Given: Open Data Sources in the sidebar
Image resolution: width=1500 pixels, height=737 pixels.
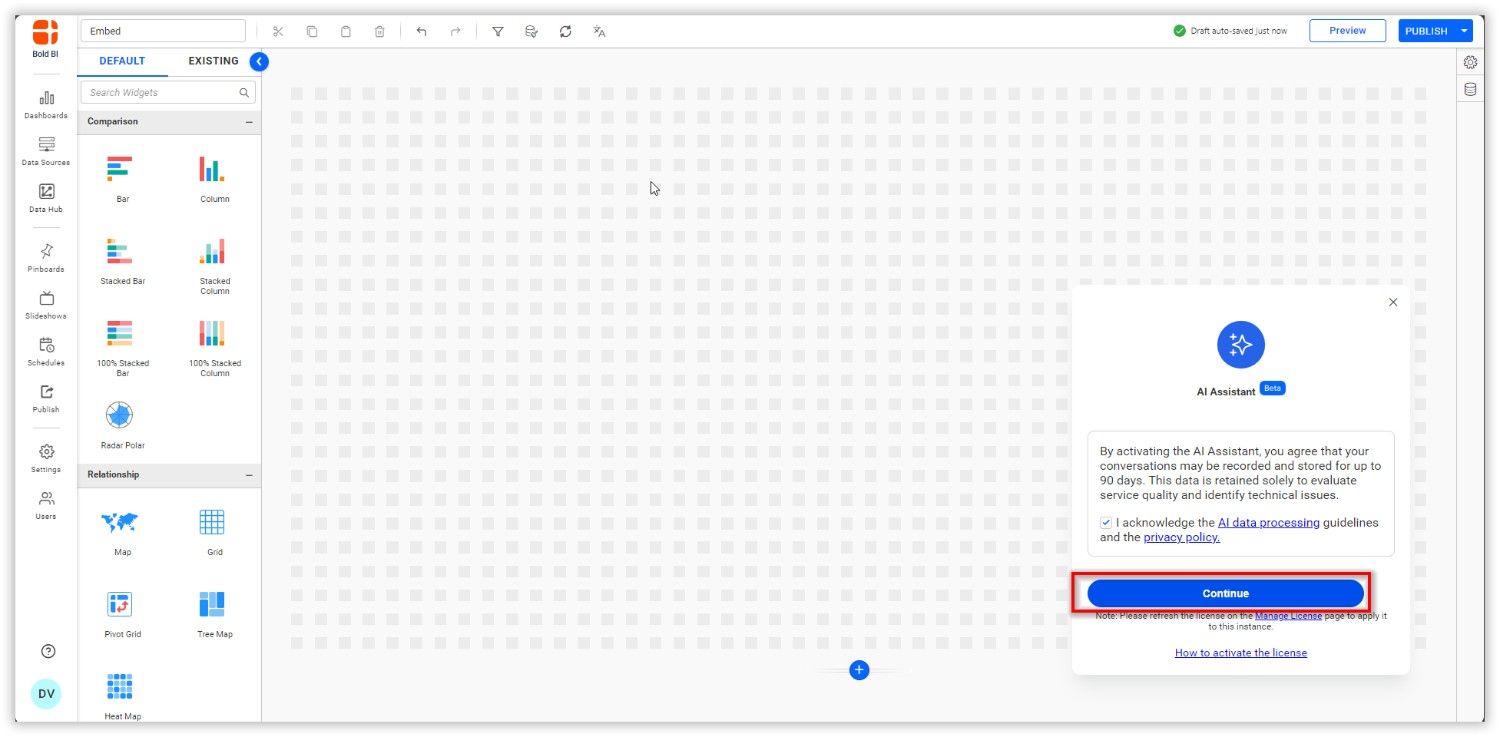Looking at the screenshot, I should (x=46, y=151).
